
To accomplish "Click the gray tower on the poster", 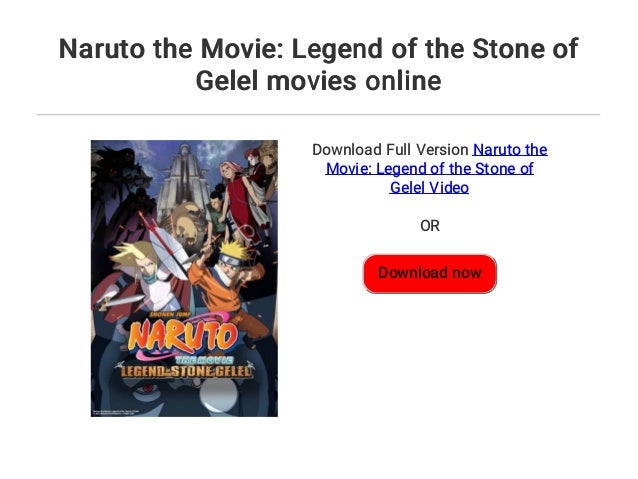I will pyautogui.click(x=184, y=179).
